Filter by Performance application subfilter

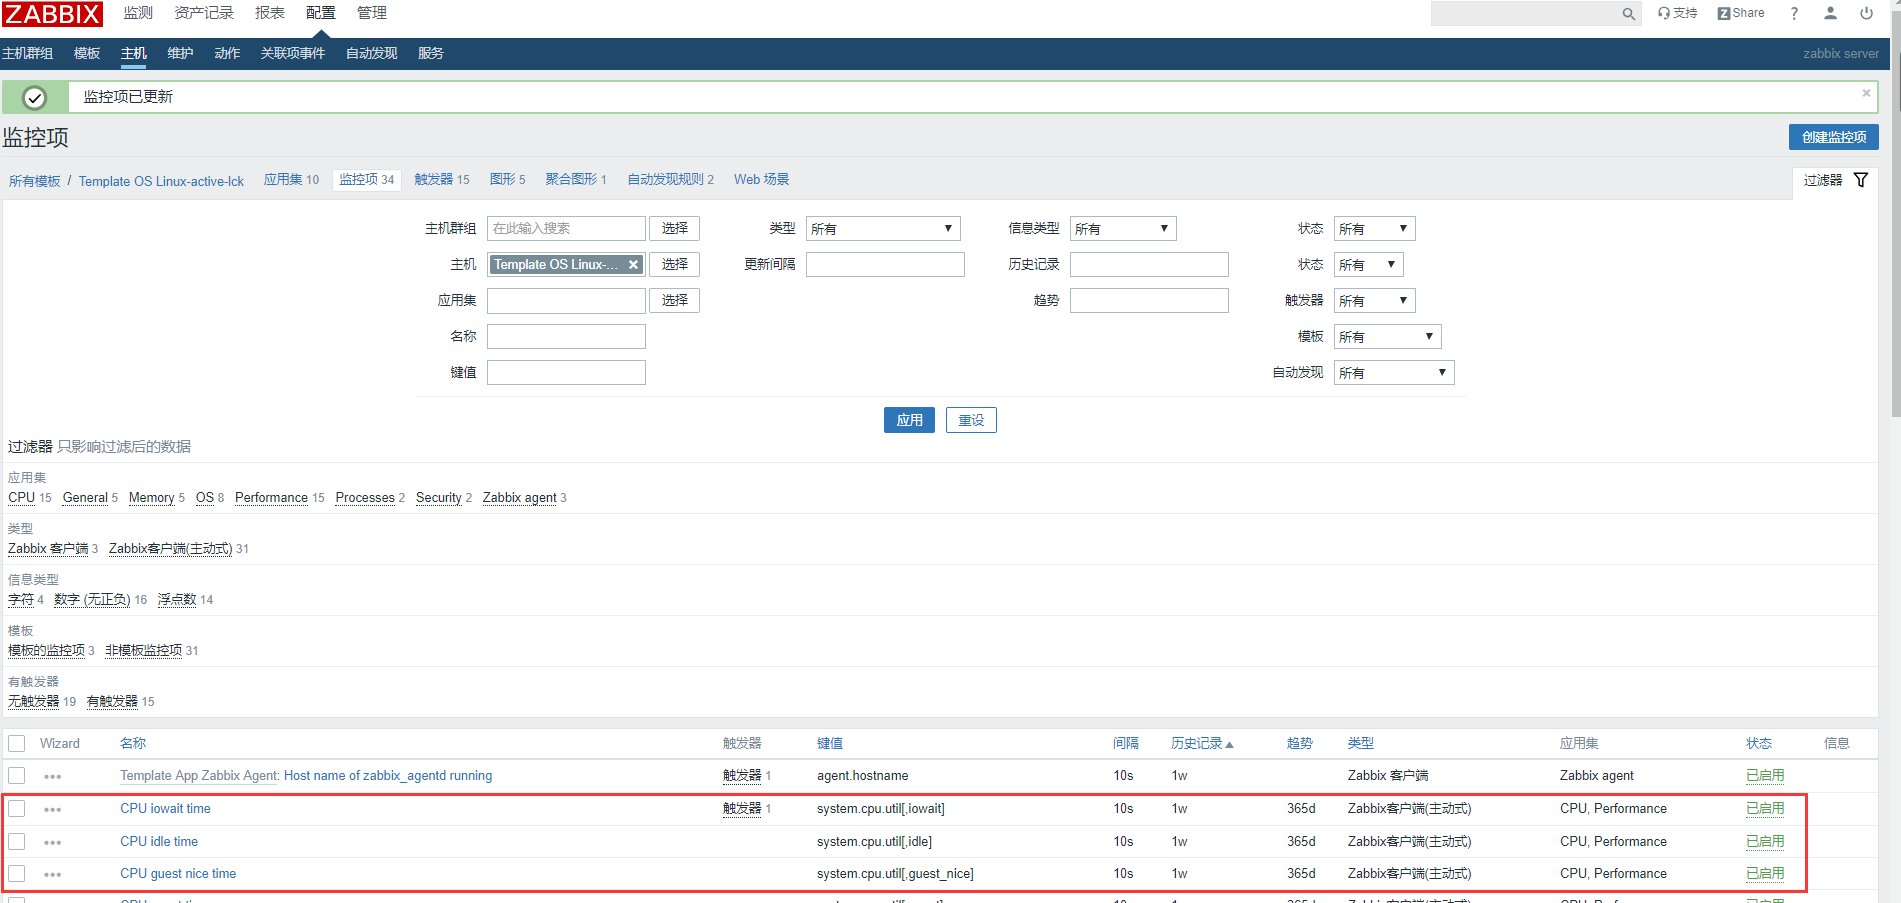click(271, 498)
